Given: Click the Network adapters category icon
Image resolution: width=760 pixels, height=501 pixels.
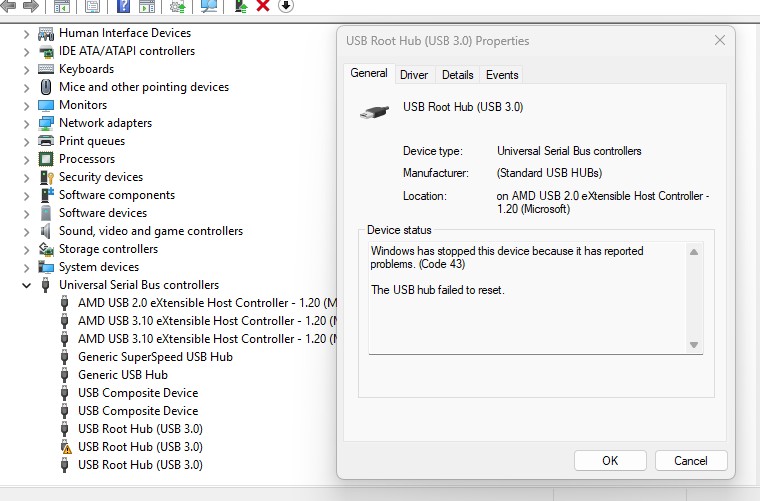Looking at the screenshot, I should click(45, 123).
